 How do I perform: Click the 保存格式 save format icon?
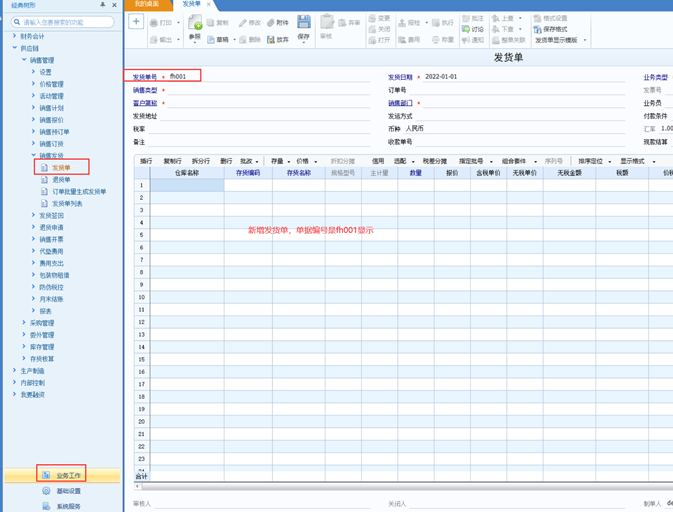point(537,29)
